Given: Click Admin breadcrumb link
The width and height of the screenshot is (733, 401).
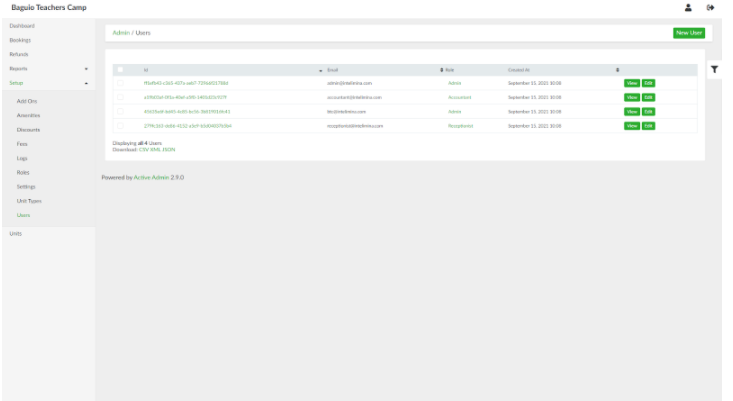Looking at the screenshot, I should click(x=121, y=33).
